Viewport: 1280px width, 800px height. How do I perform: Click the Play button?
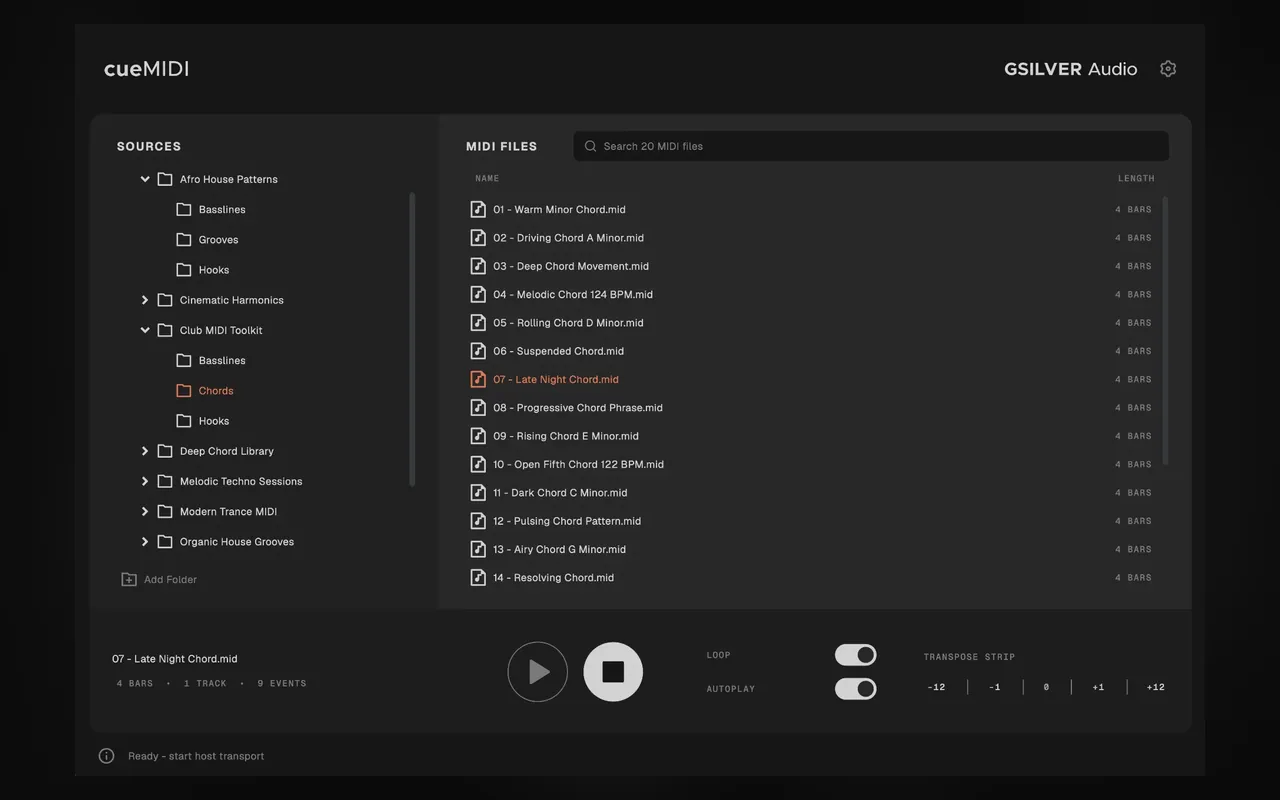click(x=538, y=672)
